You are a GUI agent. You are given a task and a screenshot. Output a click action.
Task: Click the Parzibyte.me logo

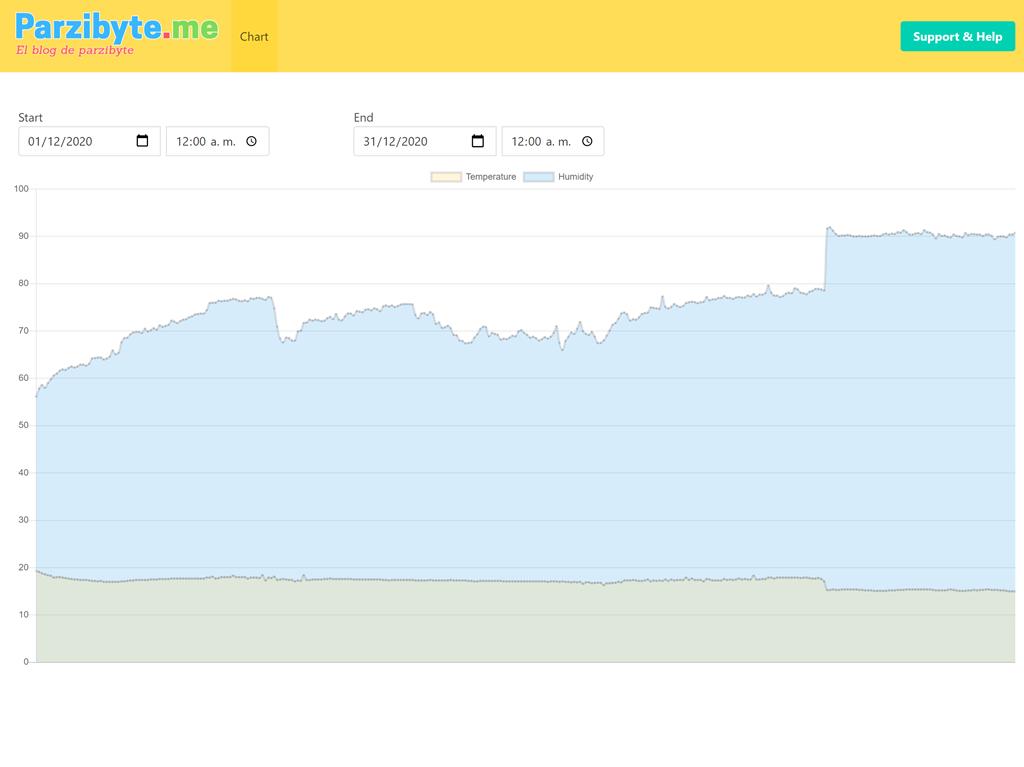click(x=116, y=34)
